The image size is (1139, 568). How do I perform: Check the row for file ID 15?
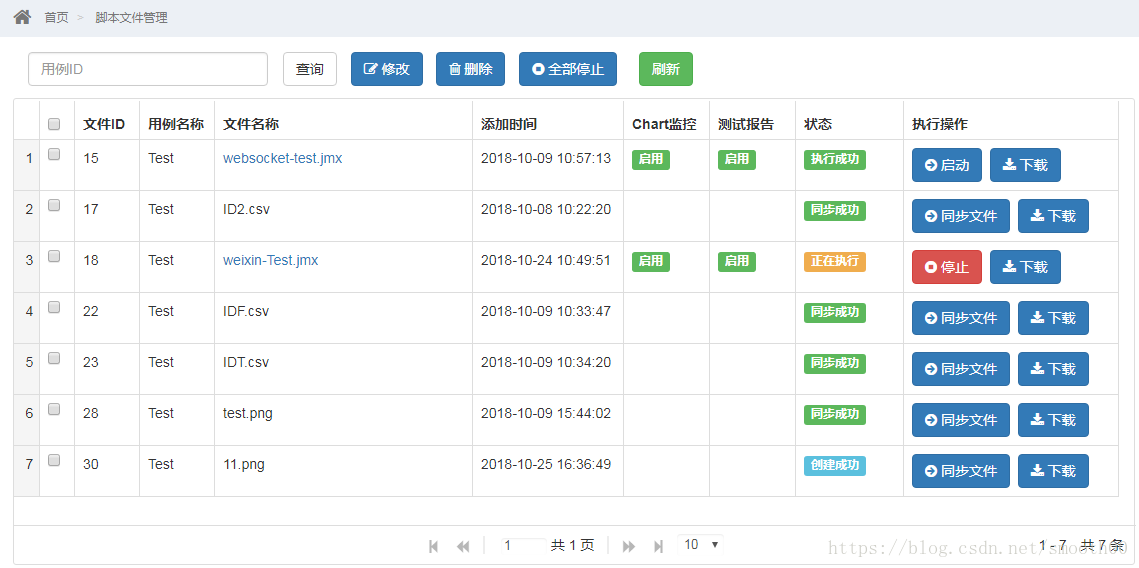tap(54, 154)
